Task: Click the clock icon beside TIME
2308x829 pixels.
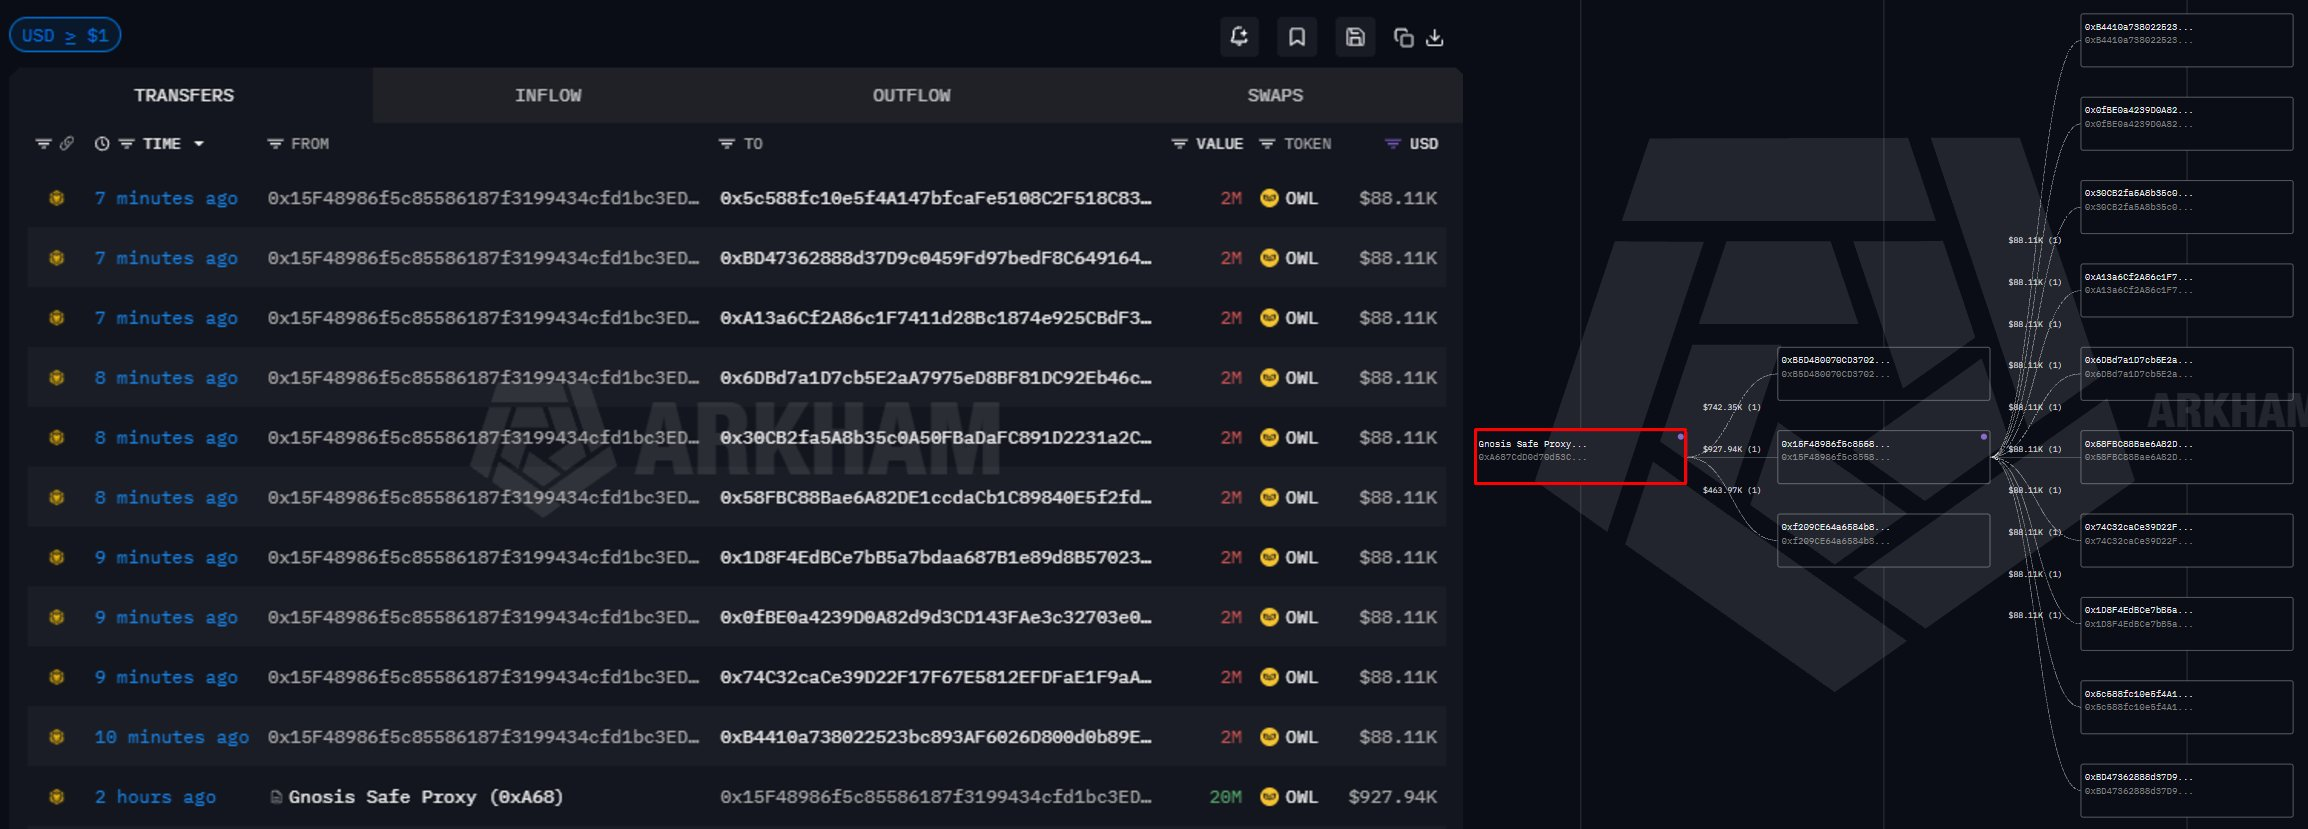Action: click(x=102, y=144)
